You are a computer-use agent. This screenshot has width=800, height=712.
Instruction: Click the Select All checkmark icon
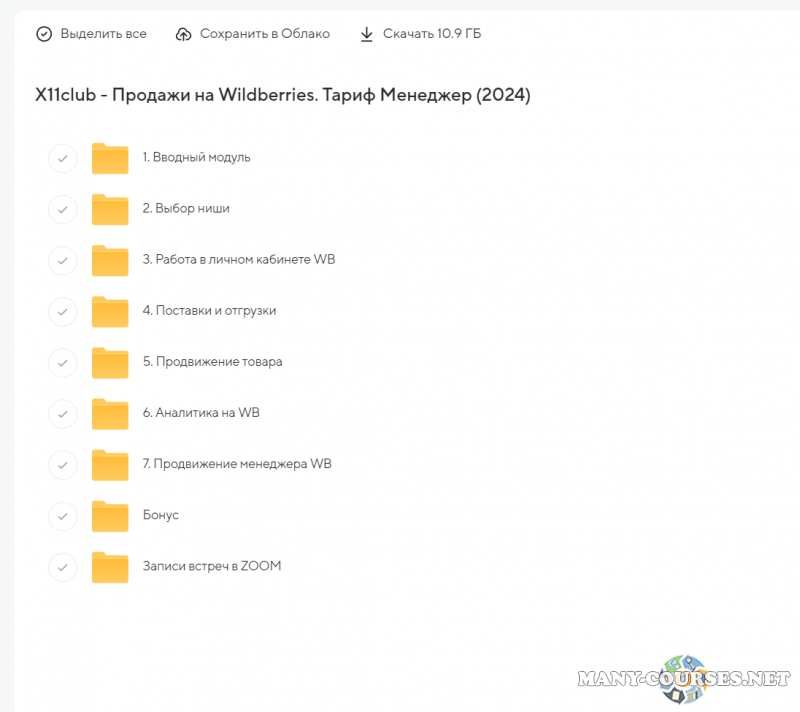coord(44,34)
